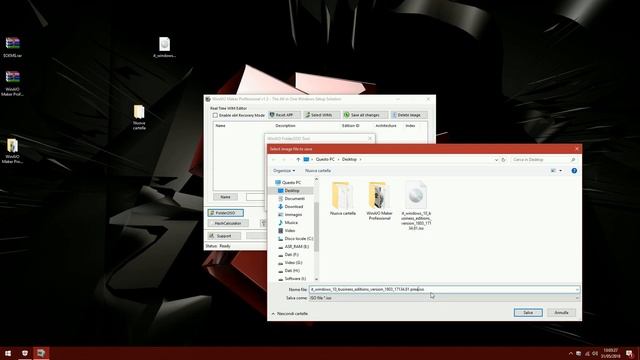
Task: Select Software drive in navigation tree
Action: click(x=292, y=278)
